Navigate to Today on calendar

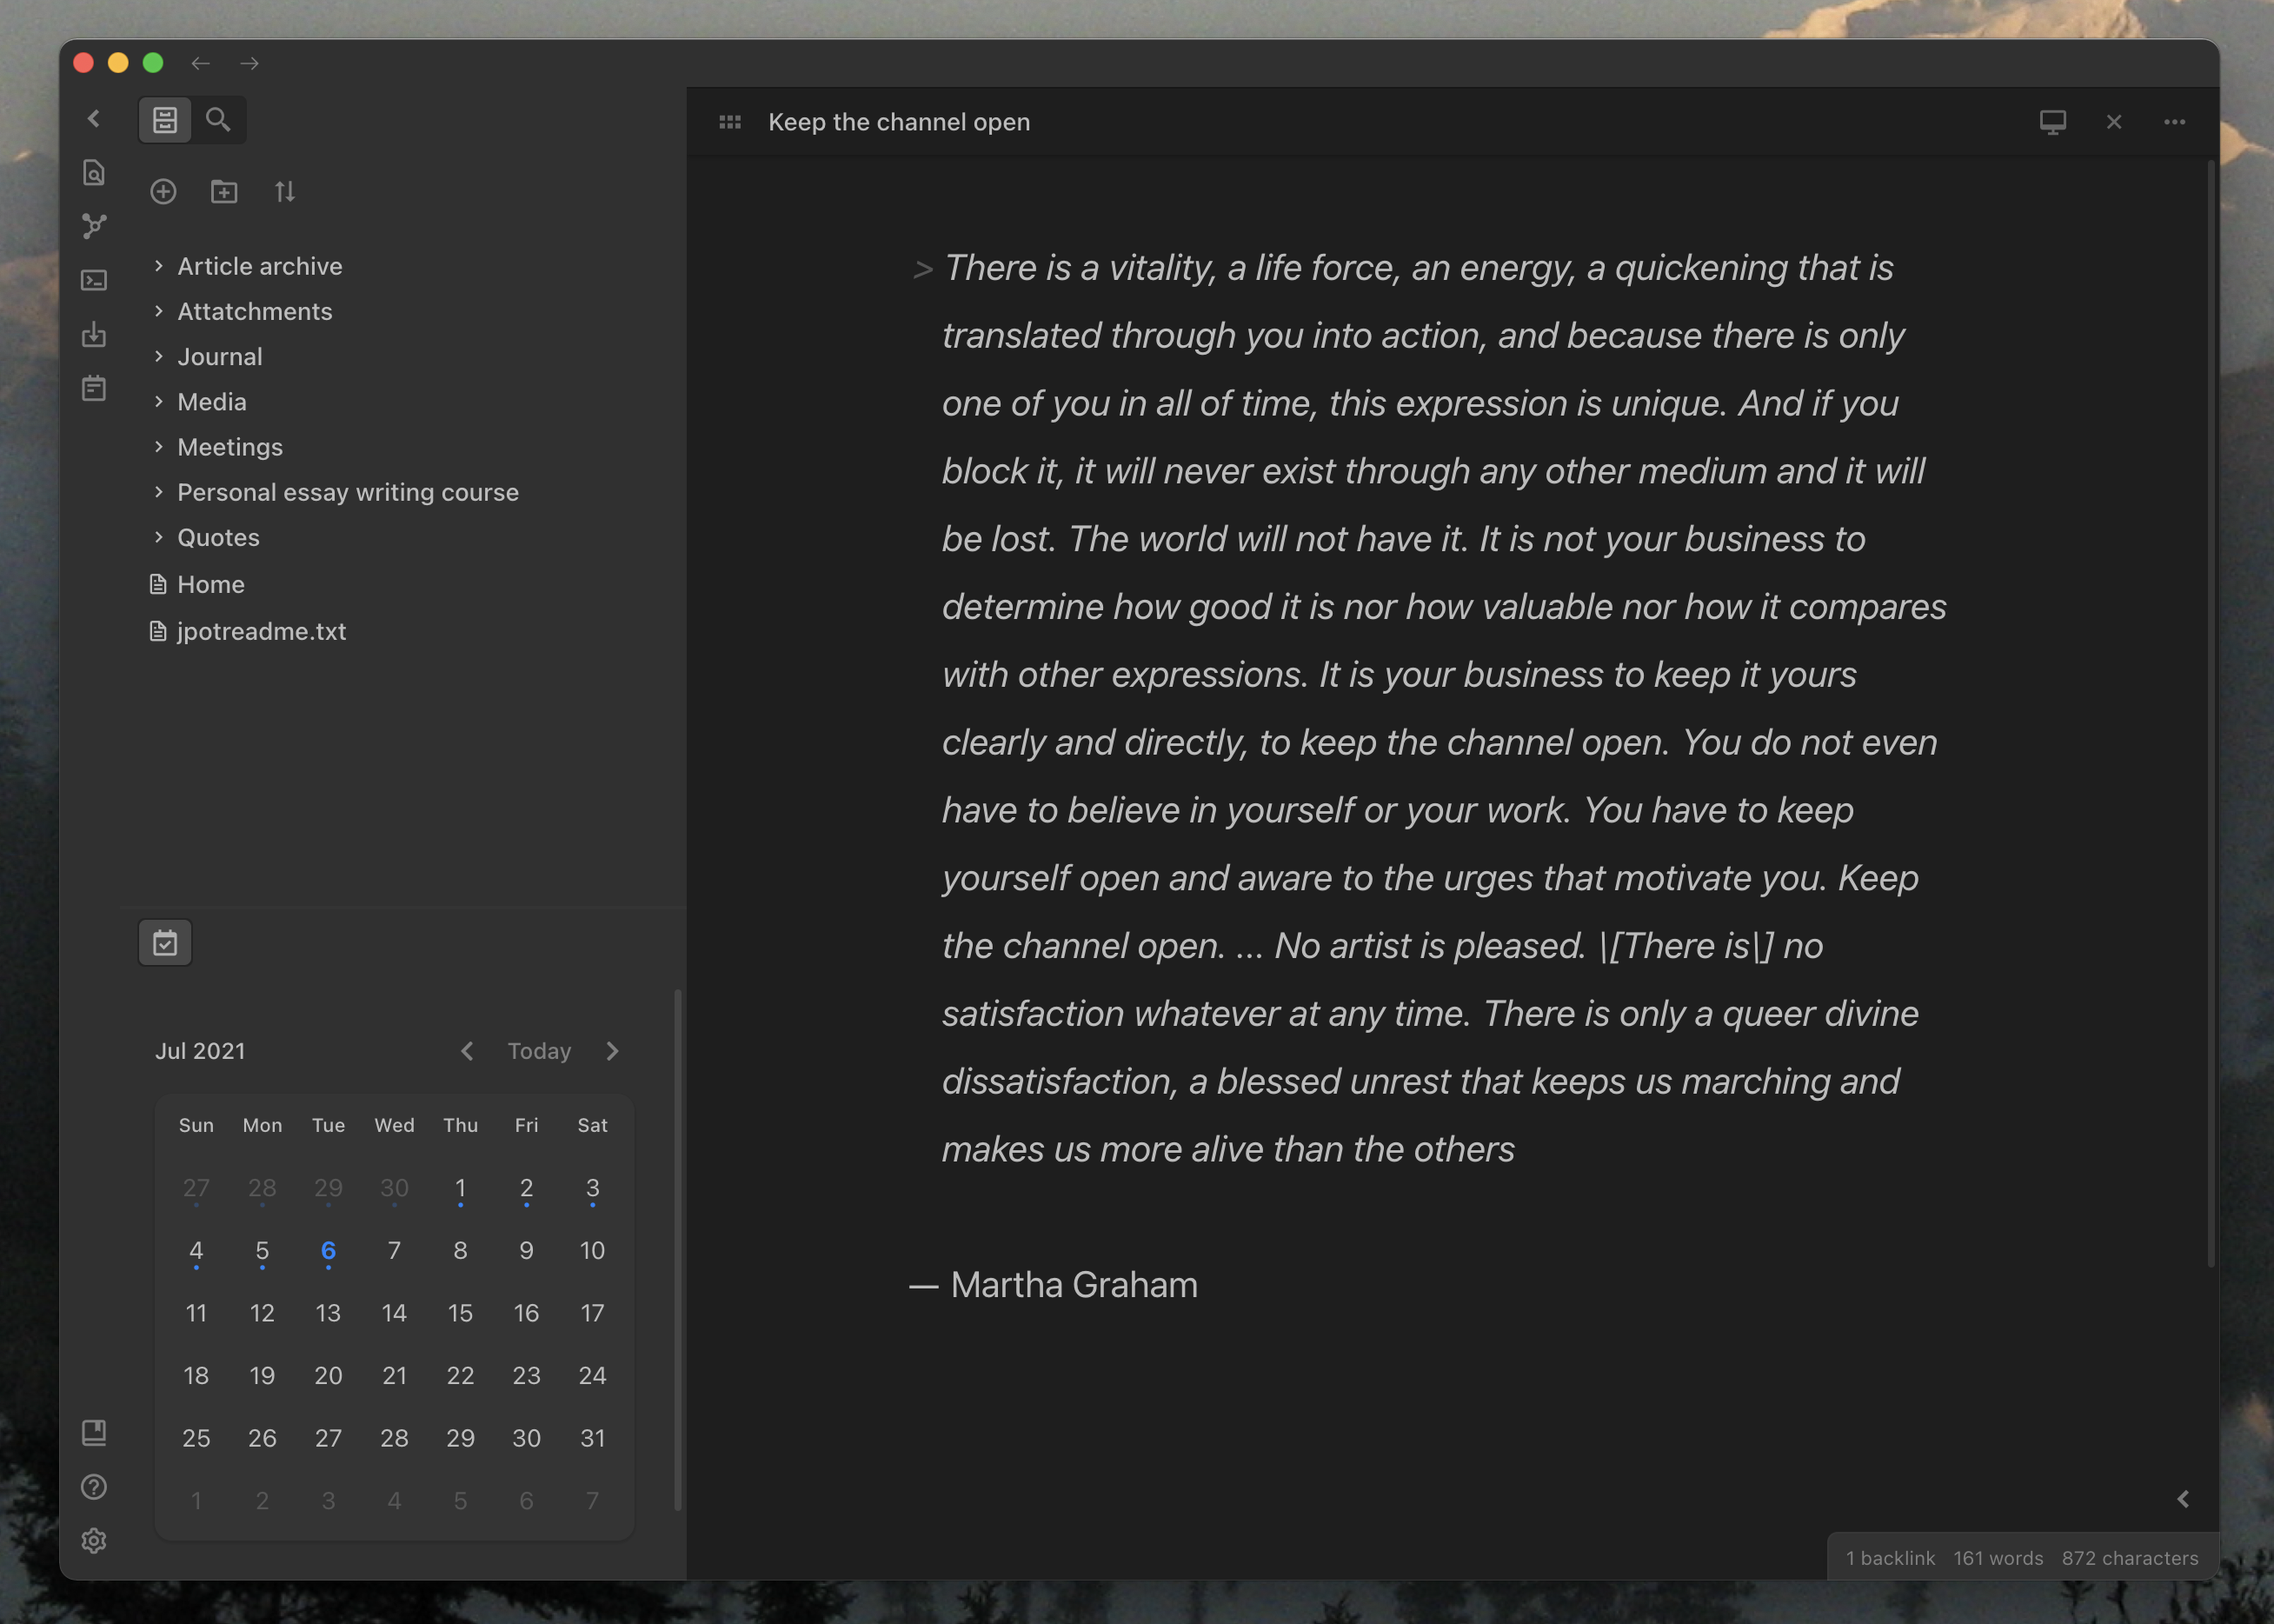[538, 1049]
